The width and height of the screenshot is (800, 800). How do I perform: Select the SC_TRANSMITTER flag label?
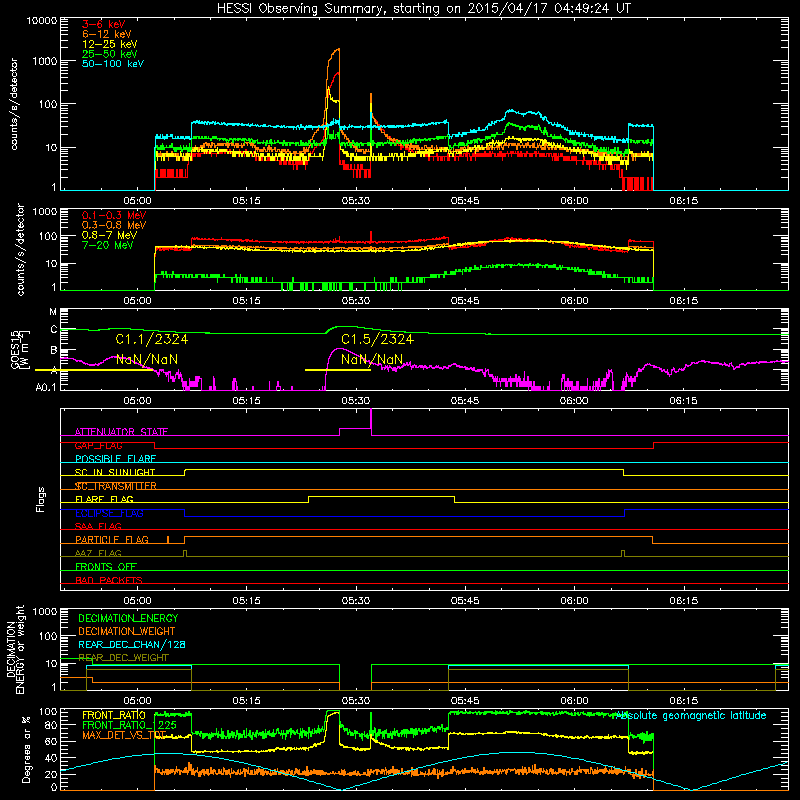pyautogui.click(x=116, y=486)
